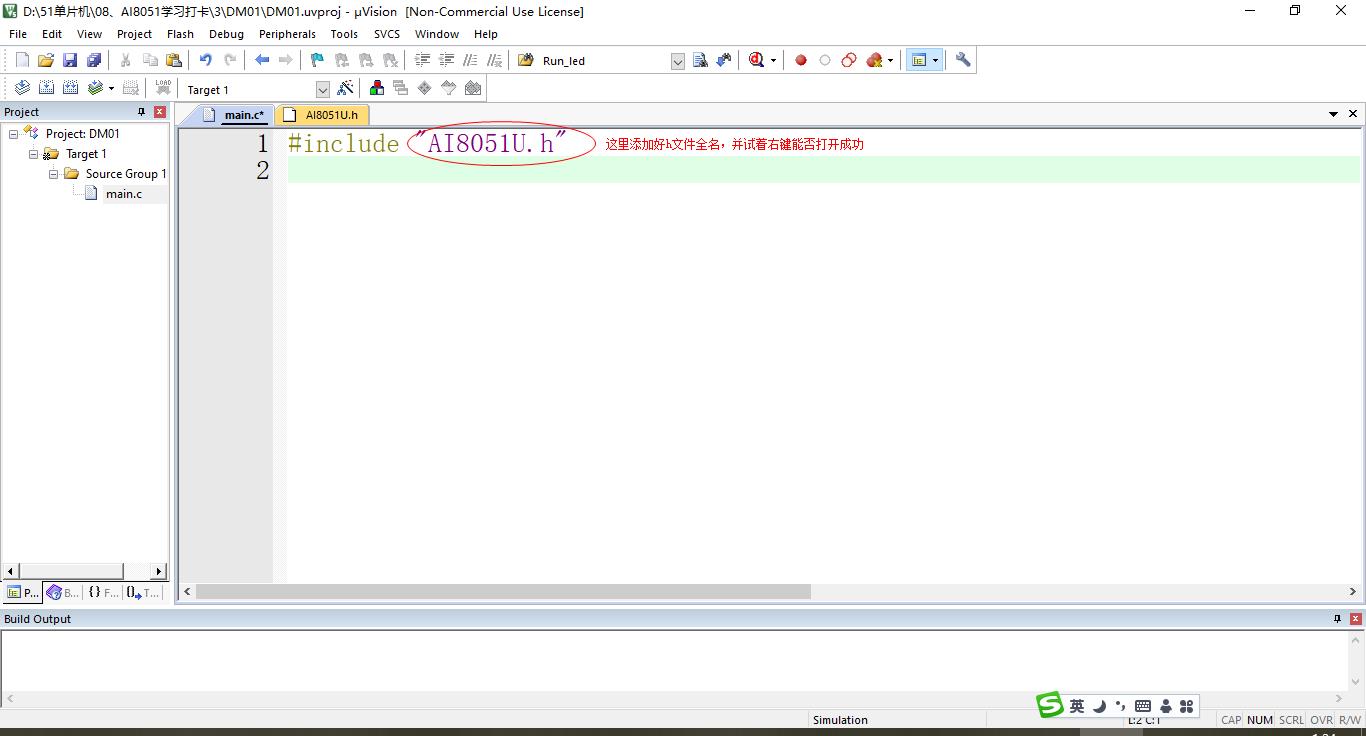Open the File menu
Viewport: 1366px width, 736px height.
click(18, 34)
